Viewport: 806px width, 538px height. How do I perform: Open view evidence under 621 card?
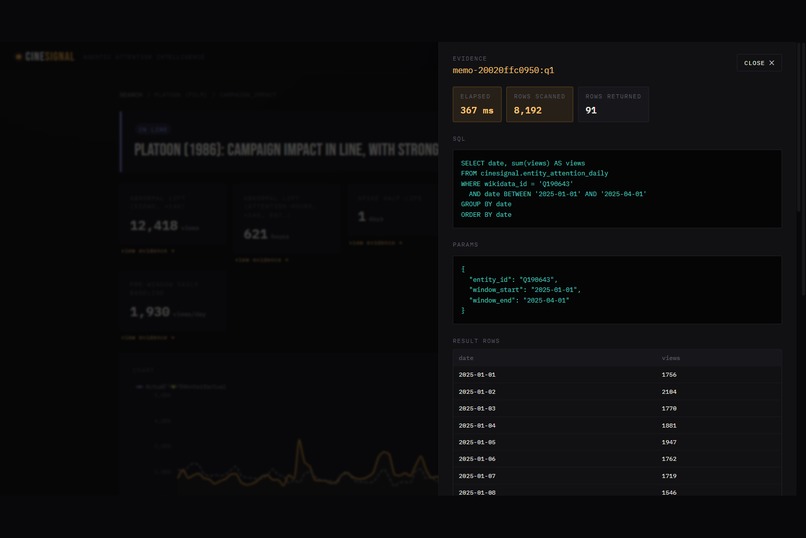tap(262, 260)
